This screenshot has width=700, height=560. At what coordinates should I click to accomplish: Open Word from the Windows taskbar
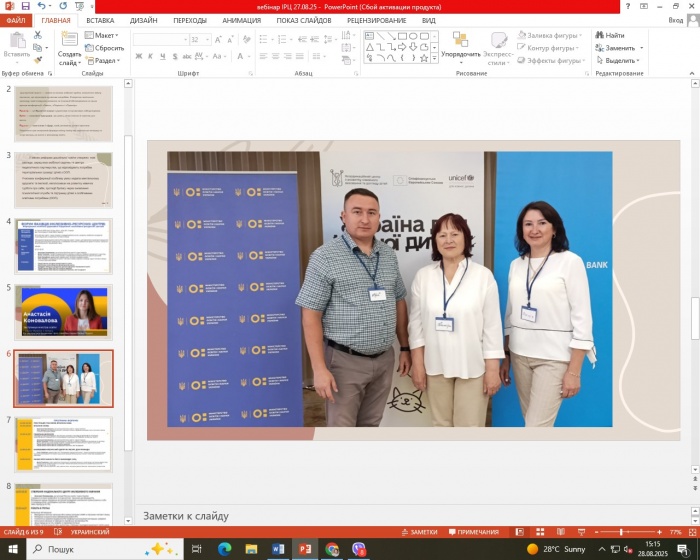point(278,549)
